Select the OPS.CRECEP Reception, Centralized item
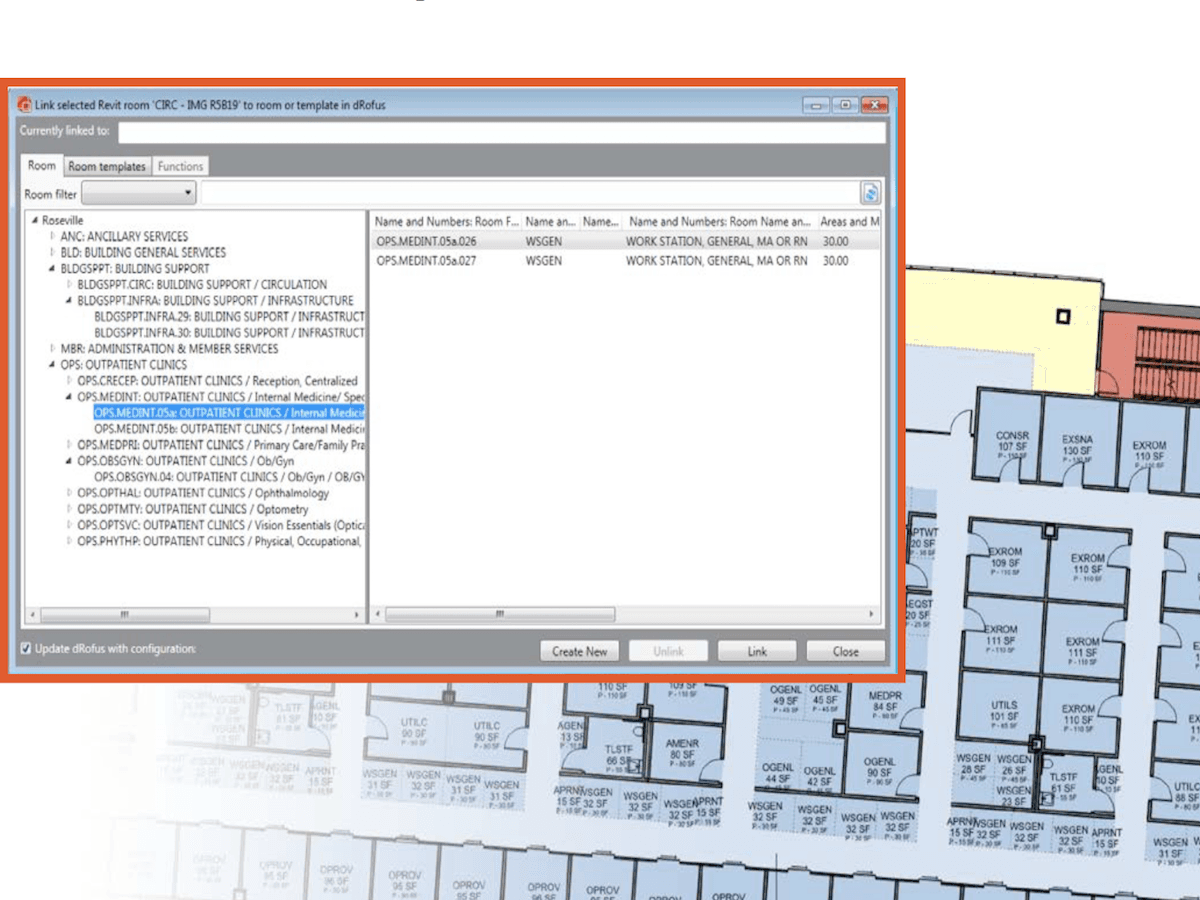 tap(217, 380)
